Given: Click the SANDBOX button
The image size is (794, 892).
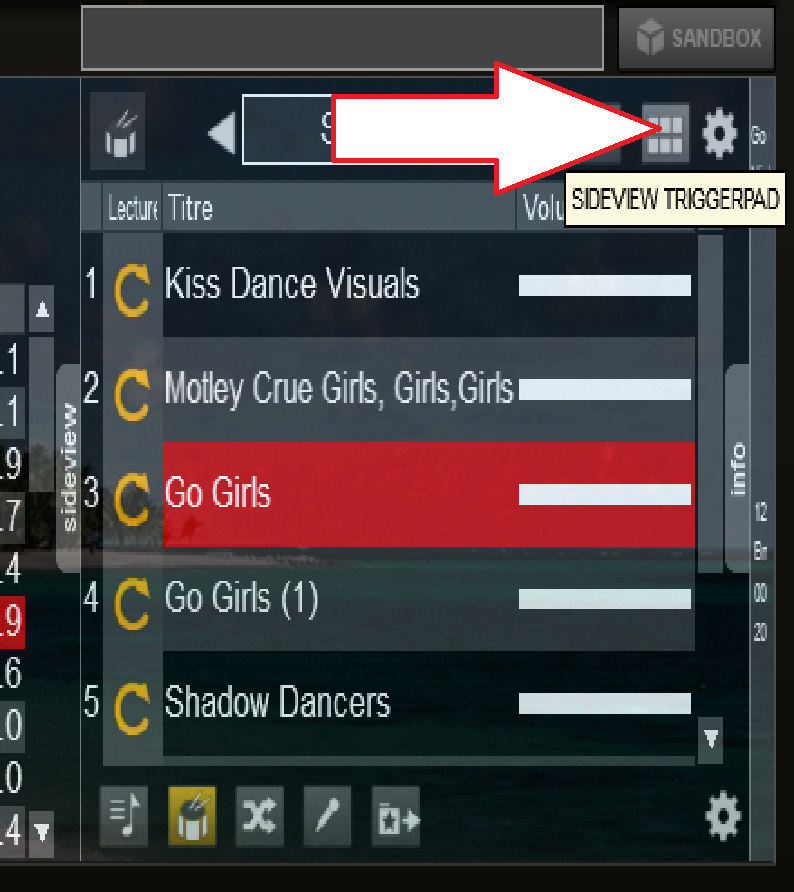Looking at the screenshot, I should [696, 39].
